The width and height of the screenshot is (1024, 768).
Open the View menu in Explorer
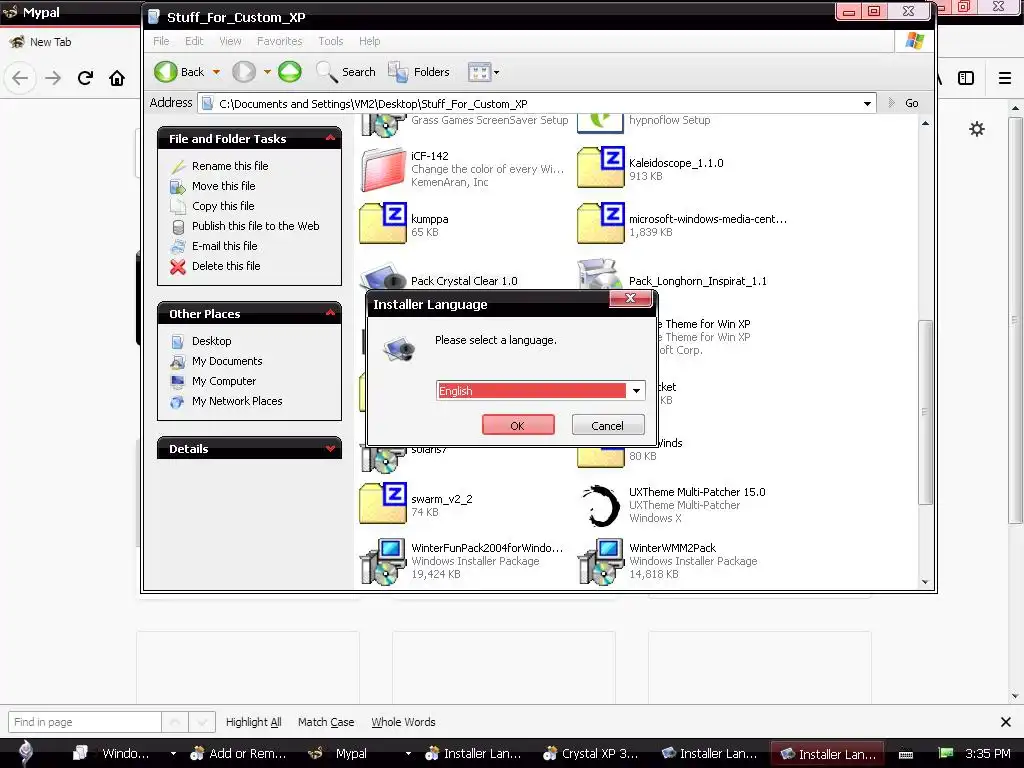coord(230,41)
